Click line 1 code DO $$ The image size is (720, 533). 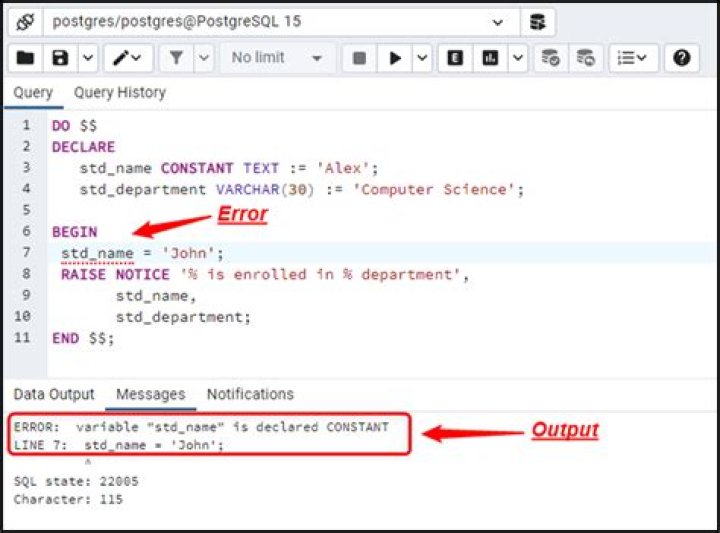coord(74,126)
